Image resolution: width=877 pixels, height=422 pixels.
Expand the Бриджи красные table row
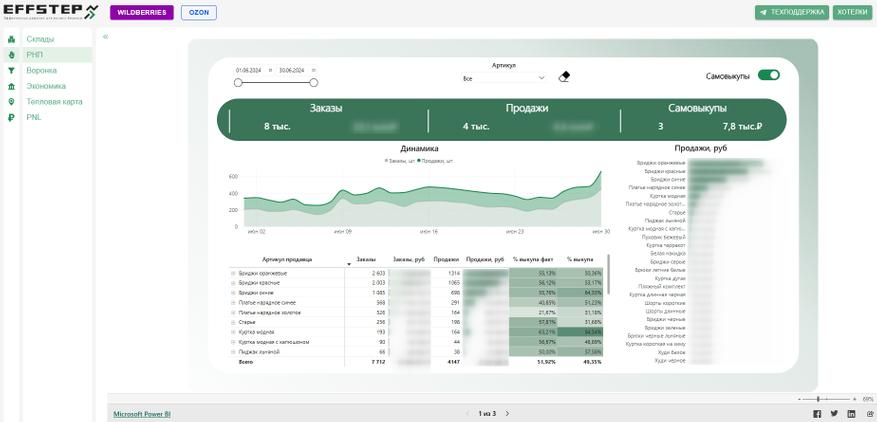[x=233, y=283]
